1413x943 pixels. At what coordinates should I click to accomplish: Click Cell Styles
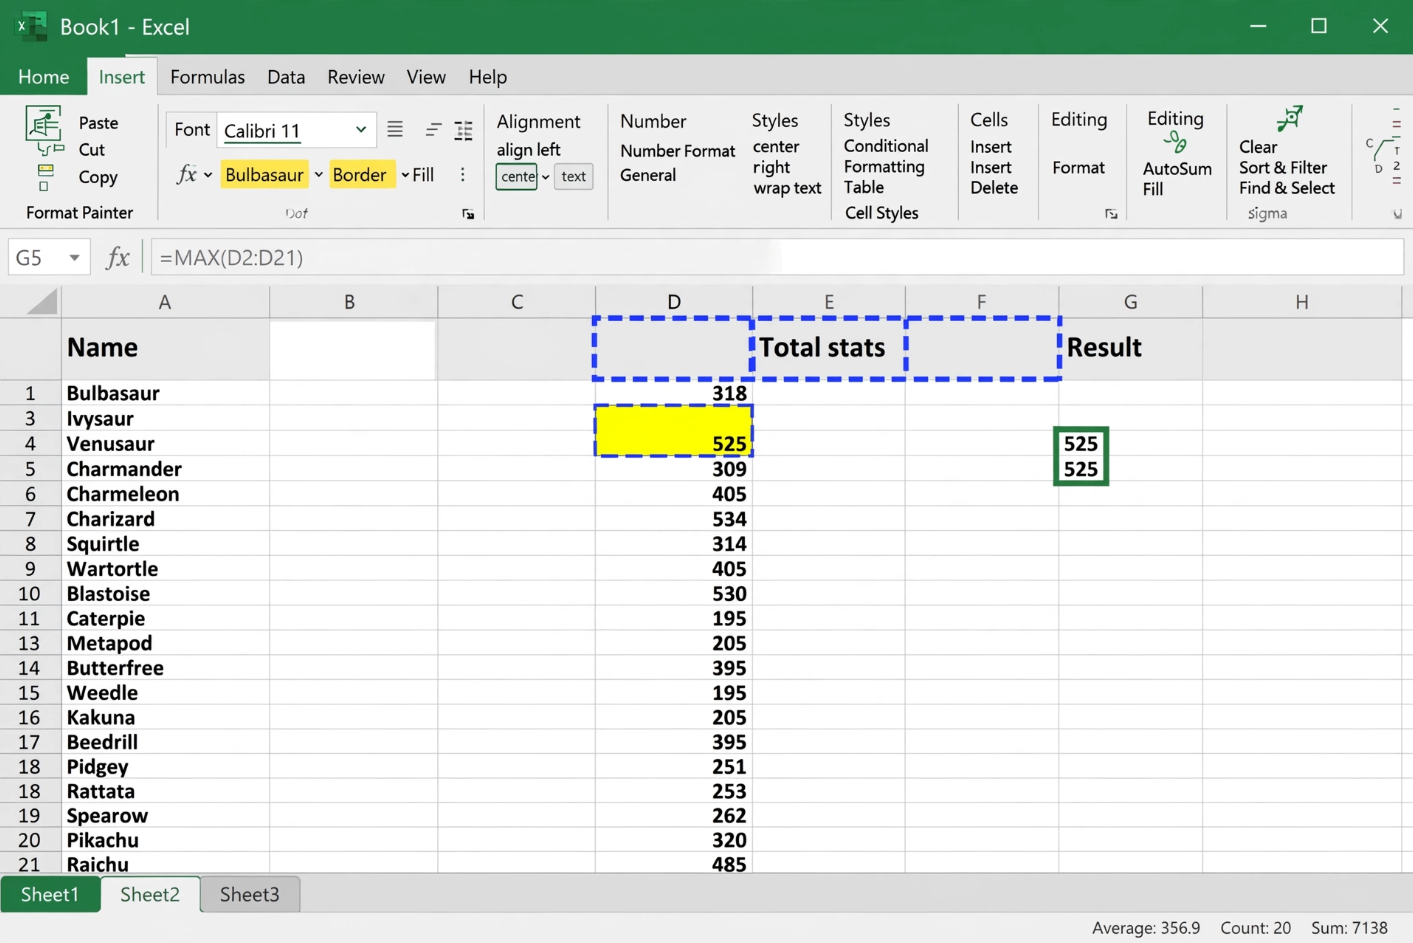pos(882,213)
